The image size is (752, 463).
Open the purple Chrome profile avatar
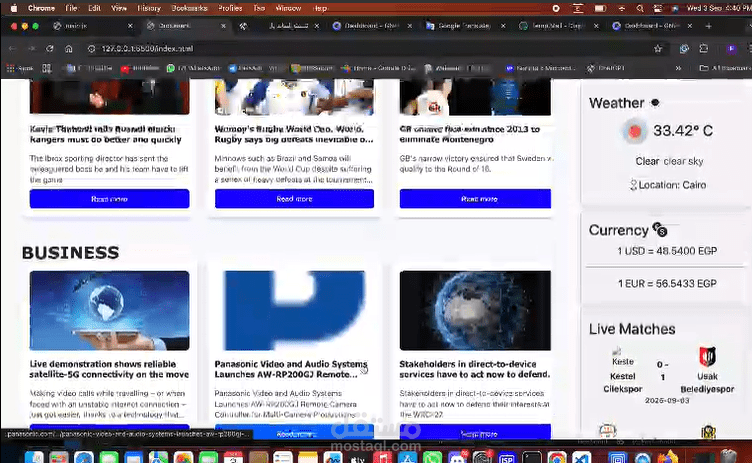(x=731, y=48)
